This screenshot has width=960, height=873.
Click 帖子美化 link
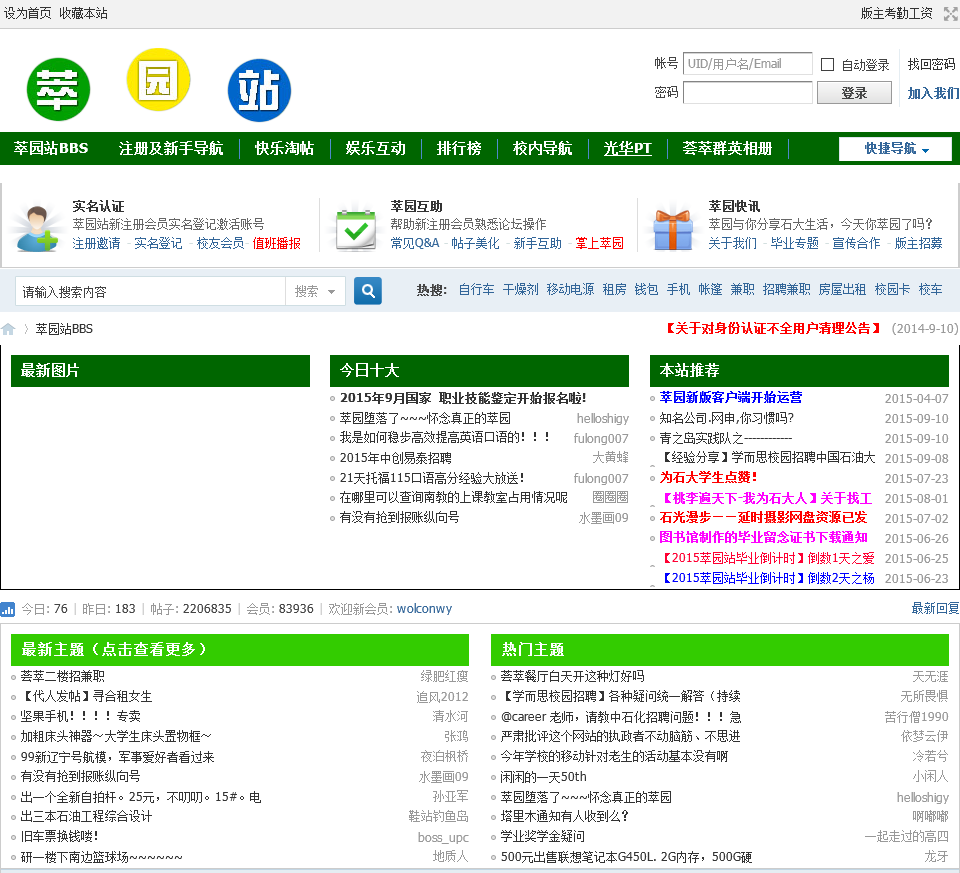475,243
